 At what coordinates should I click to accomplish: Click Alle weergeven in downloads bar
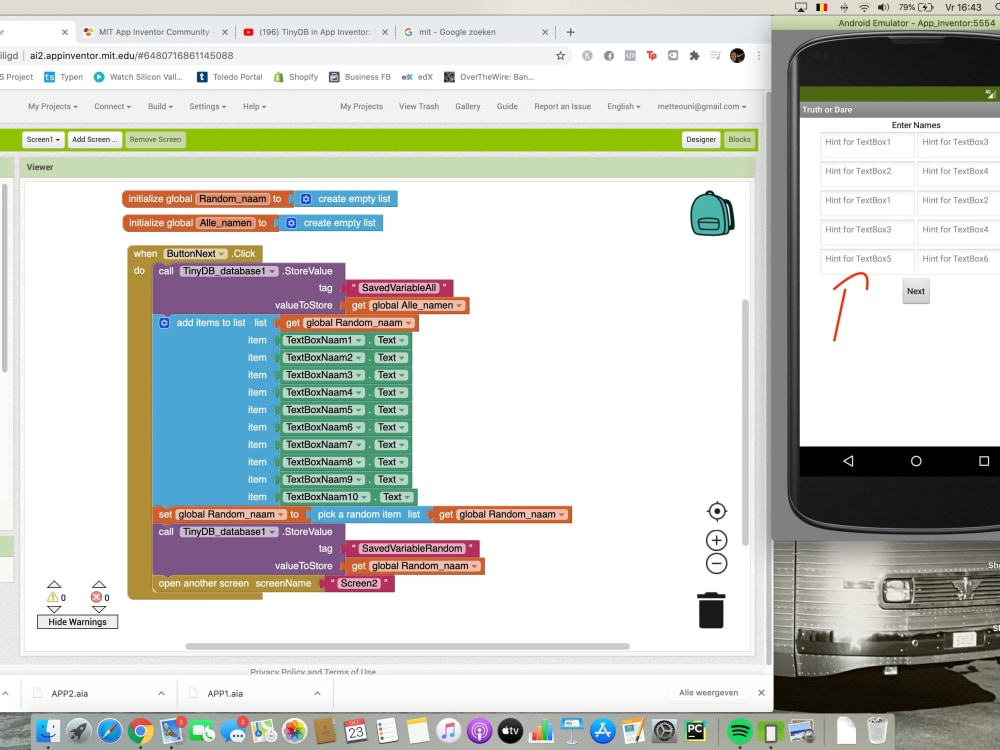(x=709, y=693)
